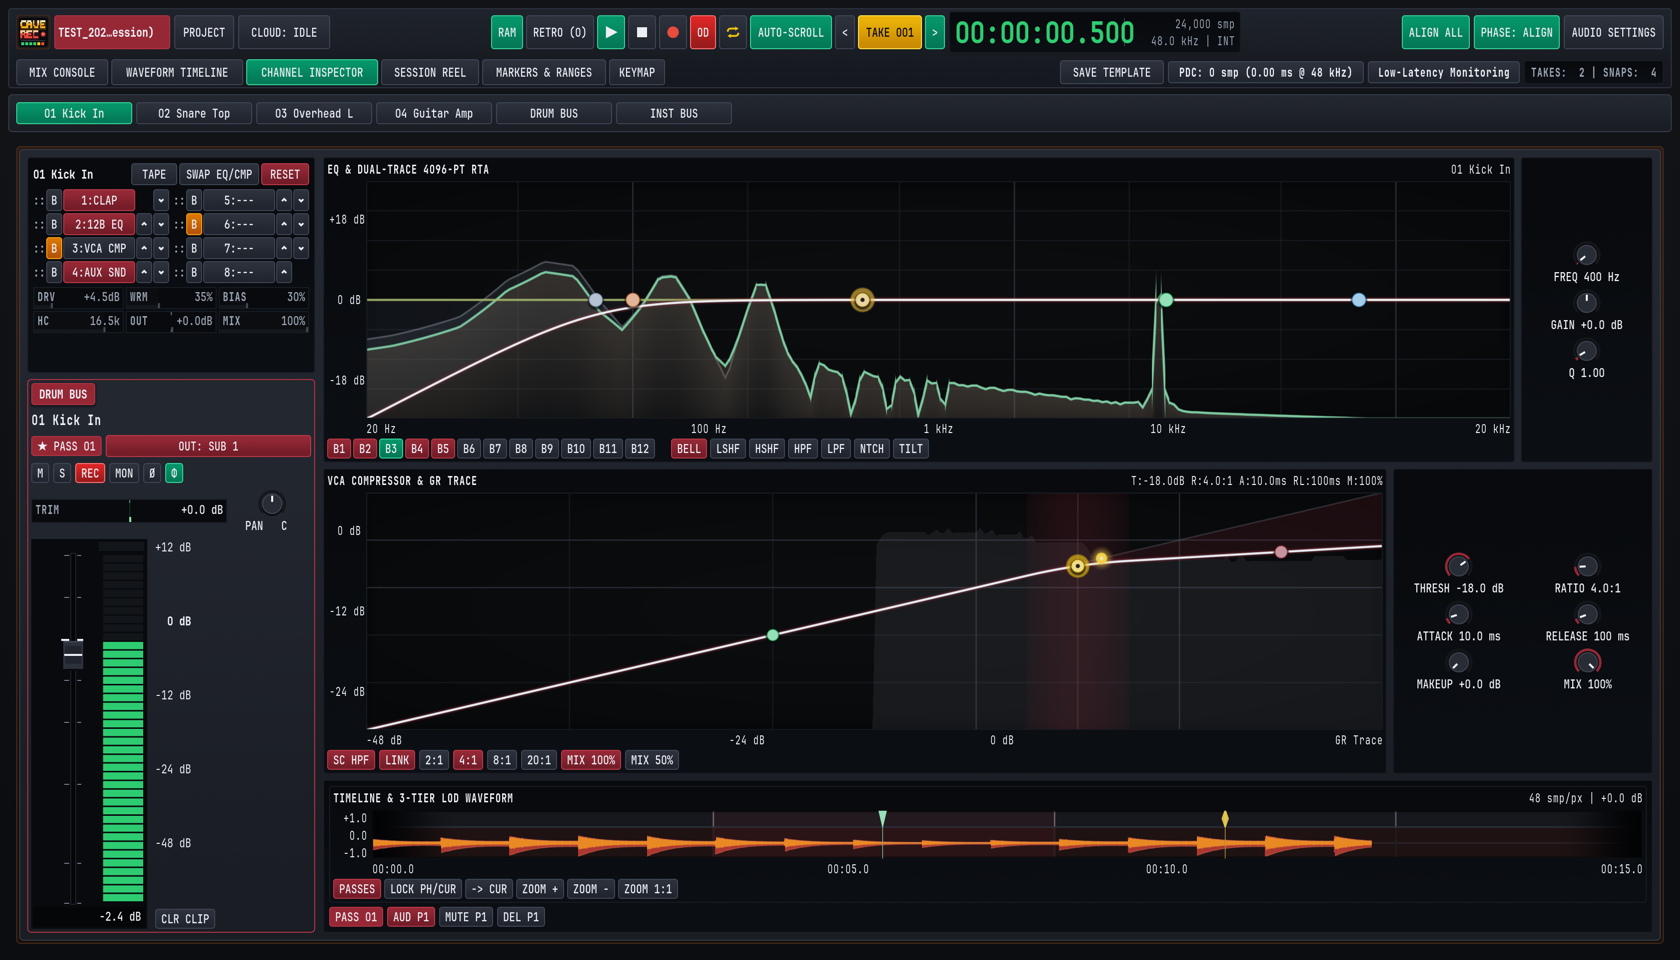Enable MON input monitoring

[124, 473]
